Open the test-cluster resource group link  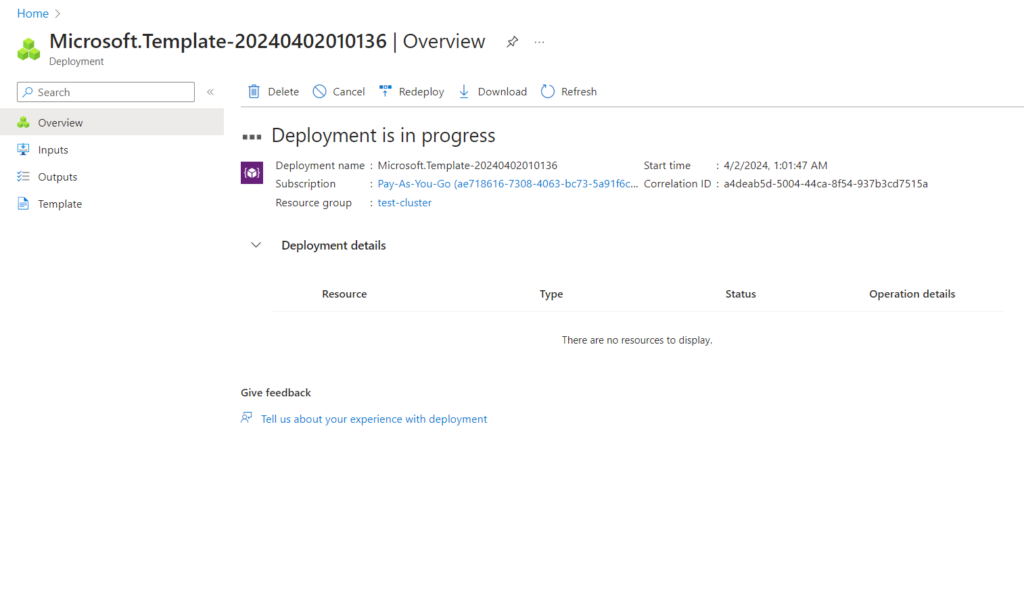point(404,202)
